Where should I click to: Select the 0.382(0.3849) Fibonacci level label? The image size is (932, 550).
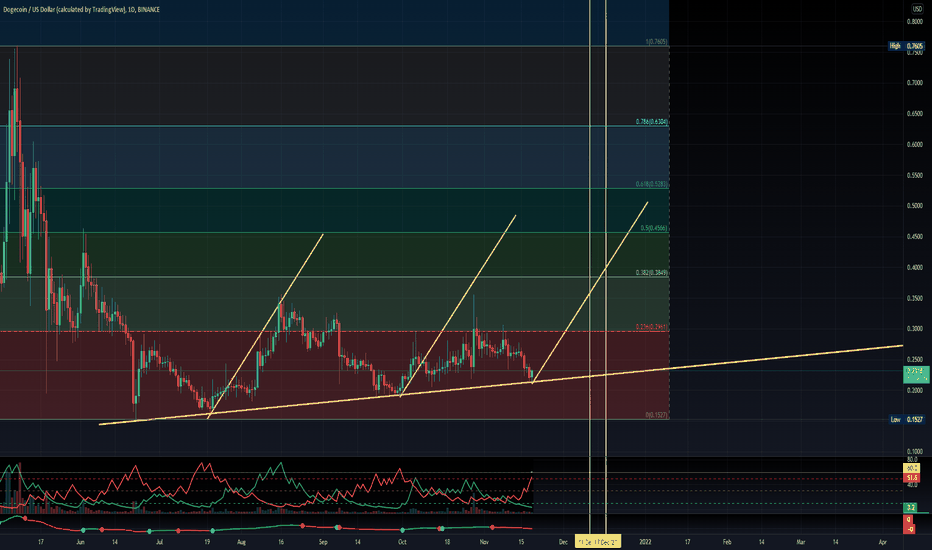point(651,273)
